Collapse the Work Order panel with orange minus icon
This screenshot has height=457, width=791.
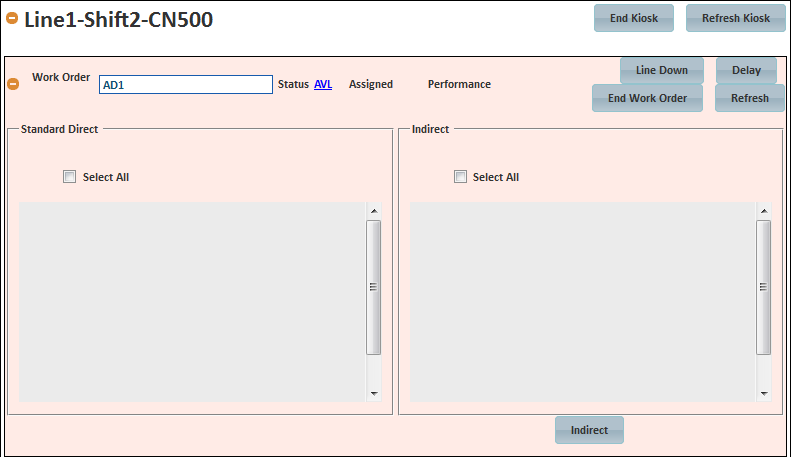(13, 84)
